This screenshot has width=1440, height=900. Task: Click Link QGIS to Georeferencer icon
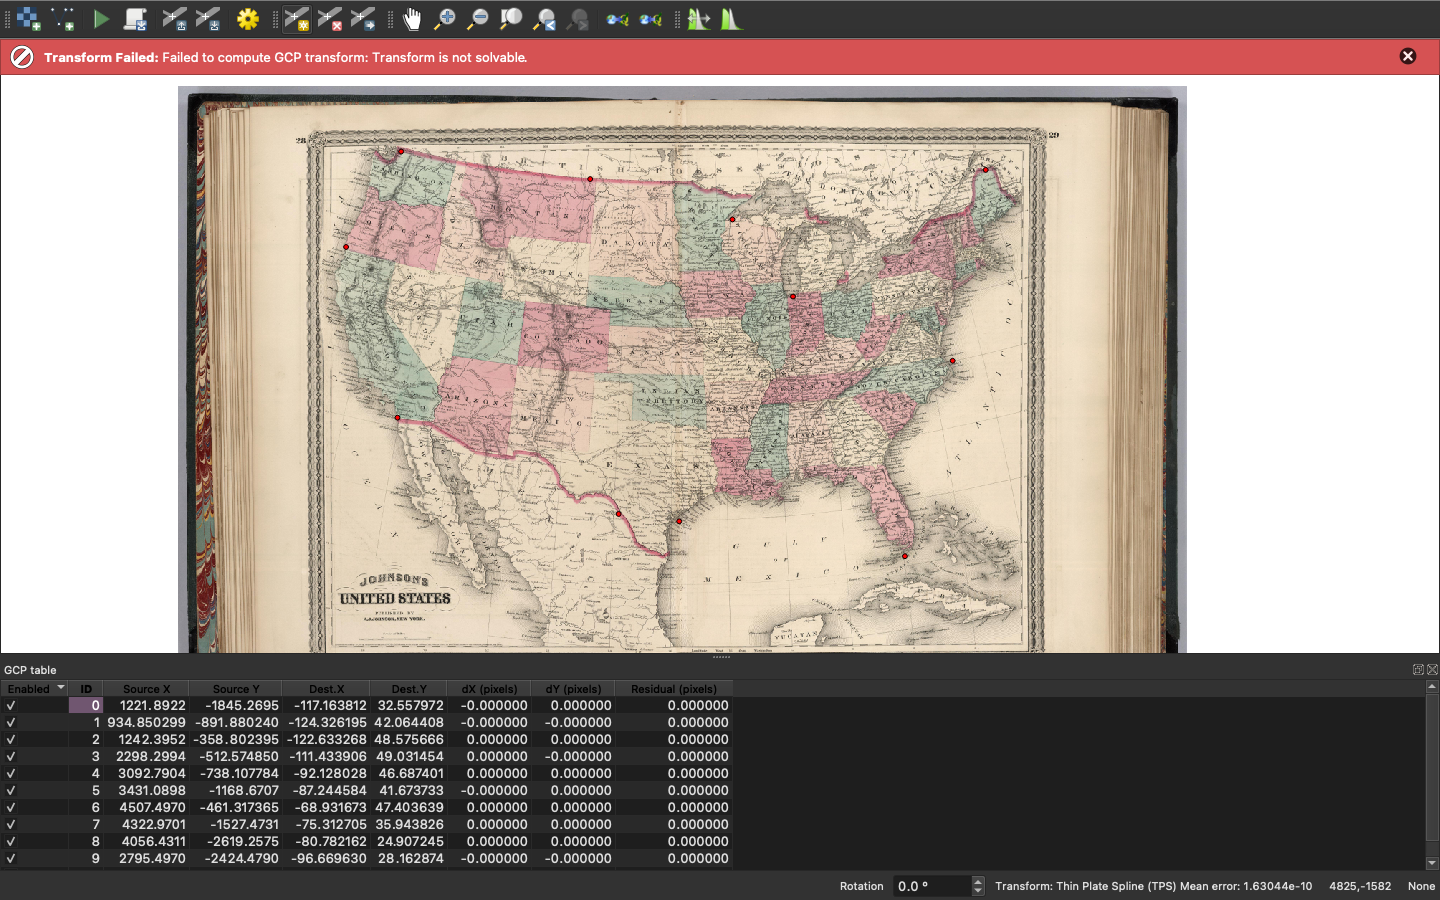[x=651, y=19]
